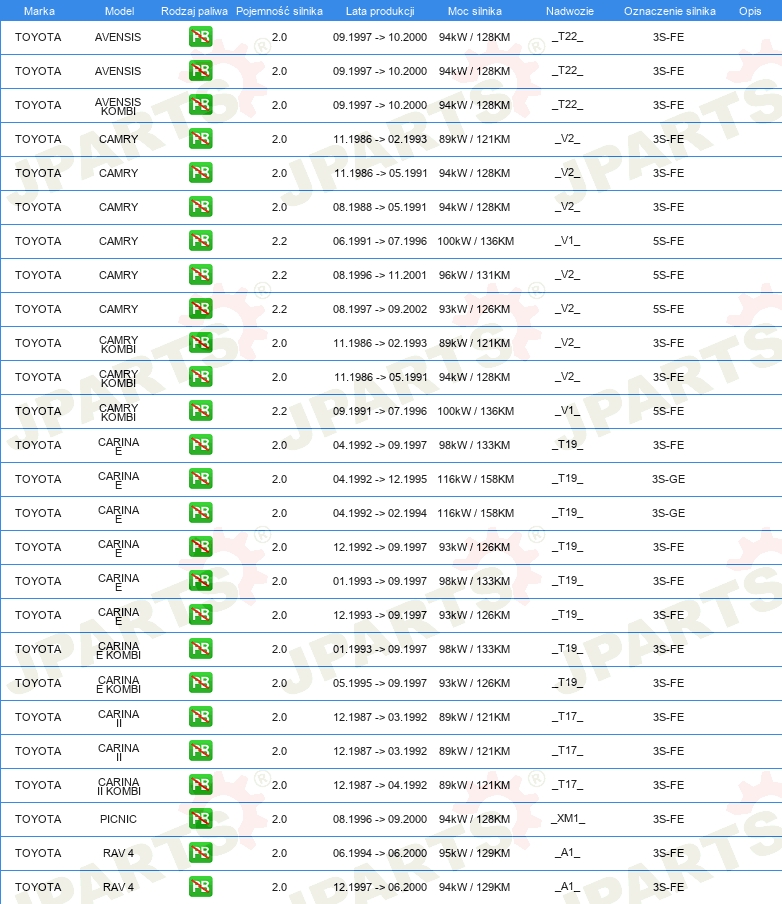This screenshot has width=782, height=904.
Task: Click the 96kW / 131KM power cell
Action: 475,275
